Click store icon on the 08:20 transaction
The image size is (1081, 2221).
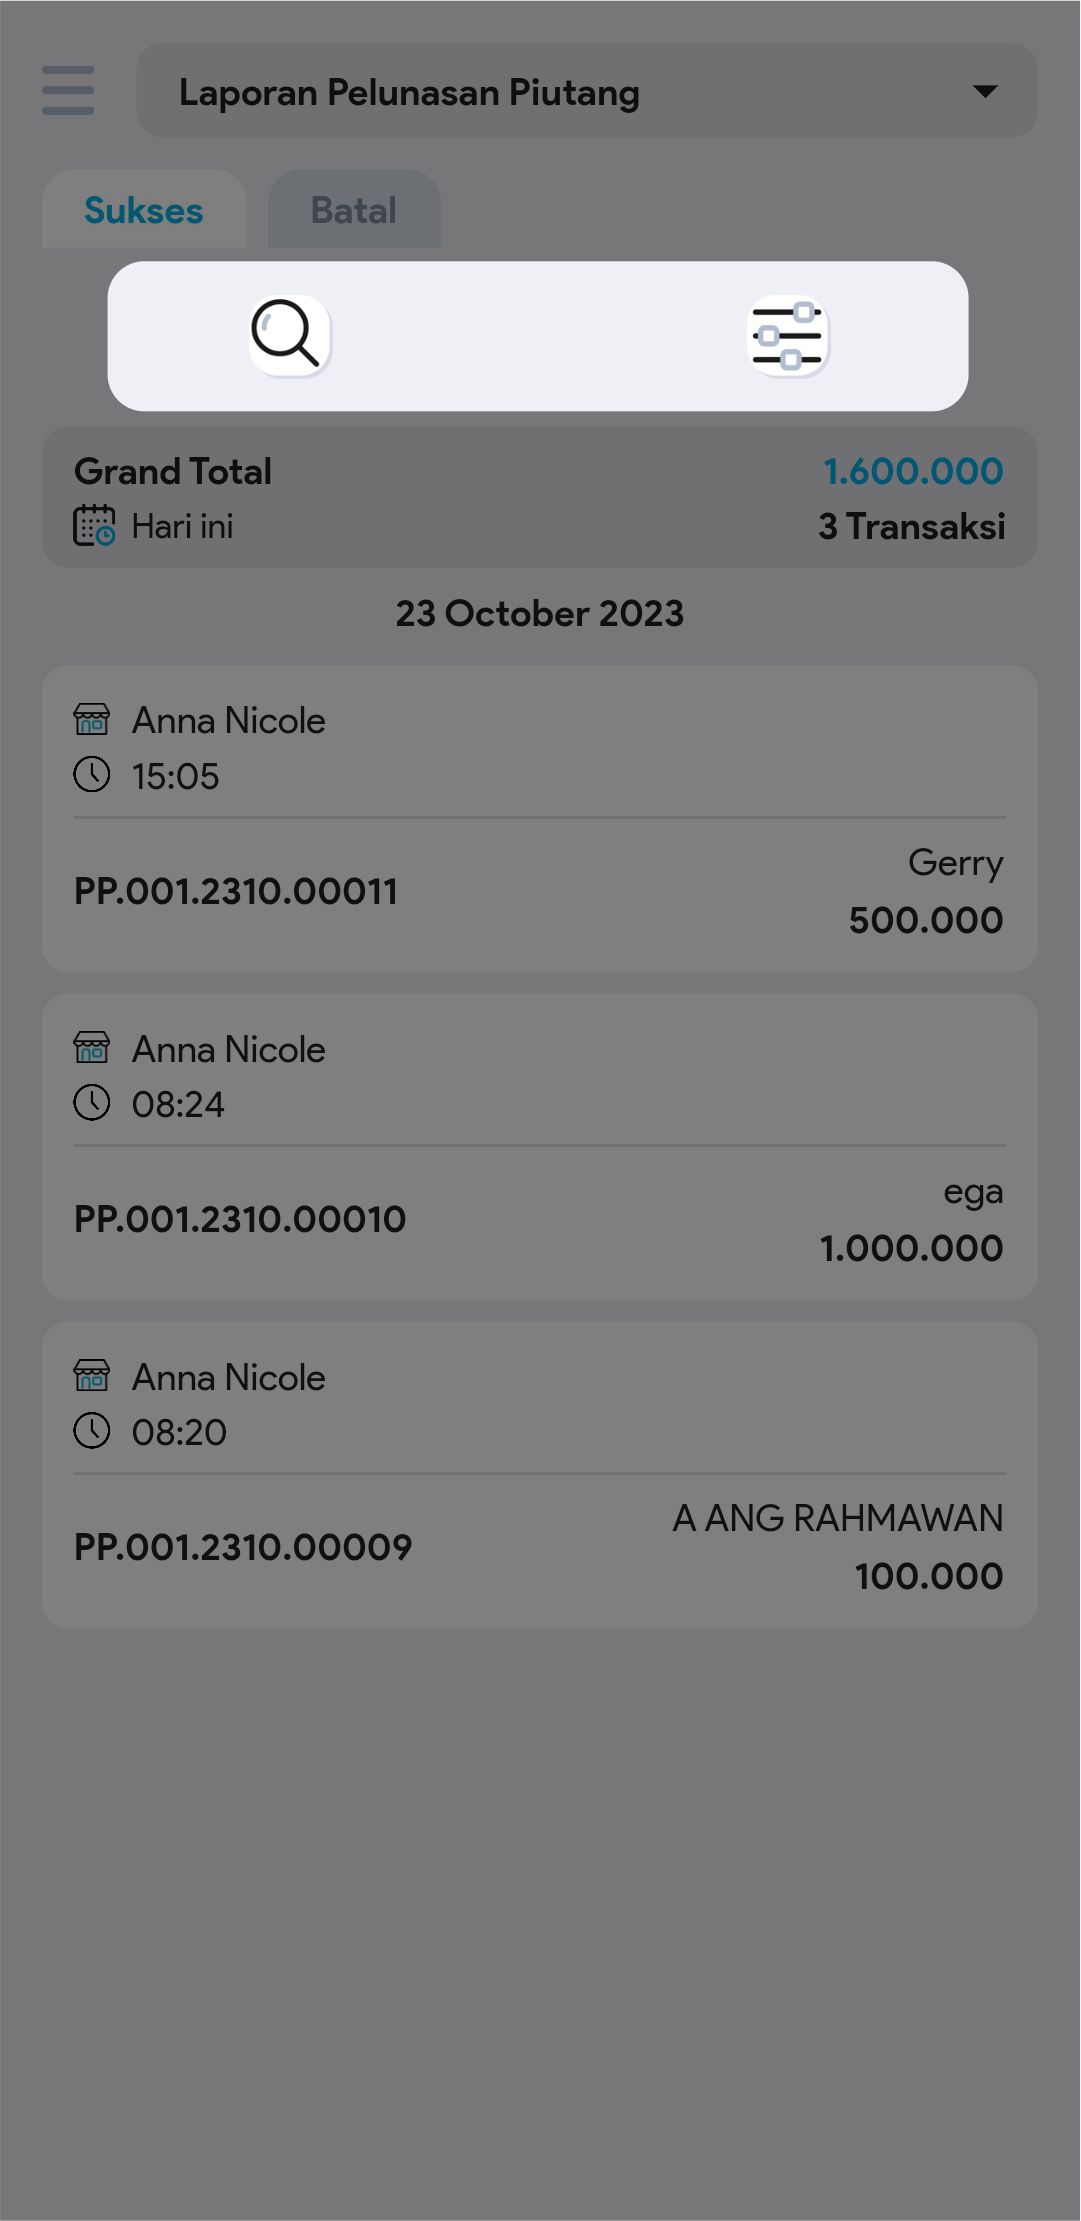pyautogui.click(x=92, y=1376)
